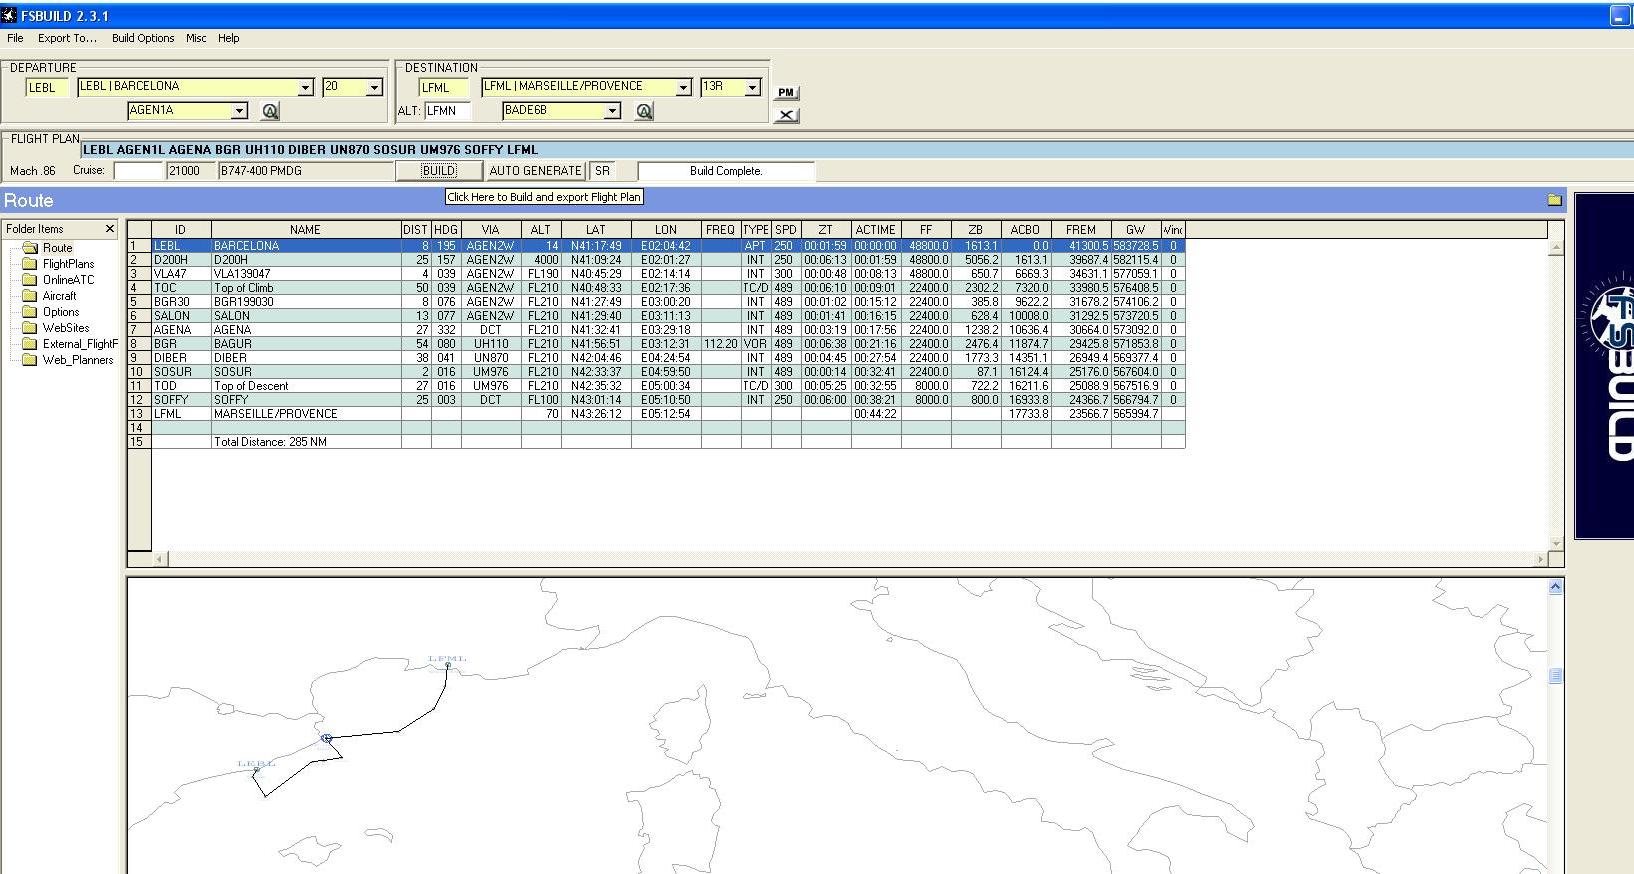Click the table horizontal scroll right arrow
This screenshot has width=1634, height=874.
1540,559
